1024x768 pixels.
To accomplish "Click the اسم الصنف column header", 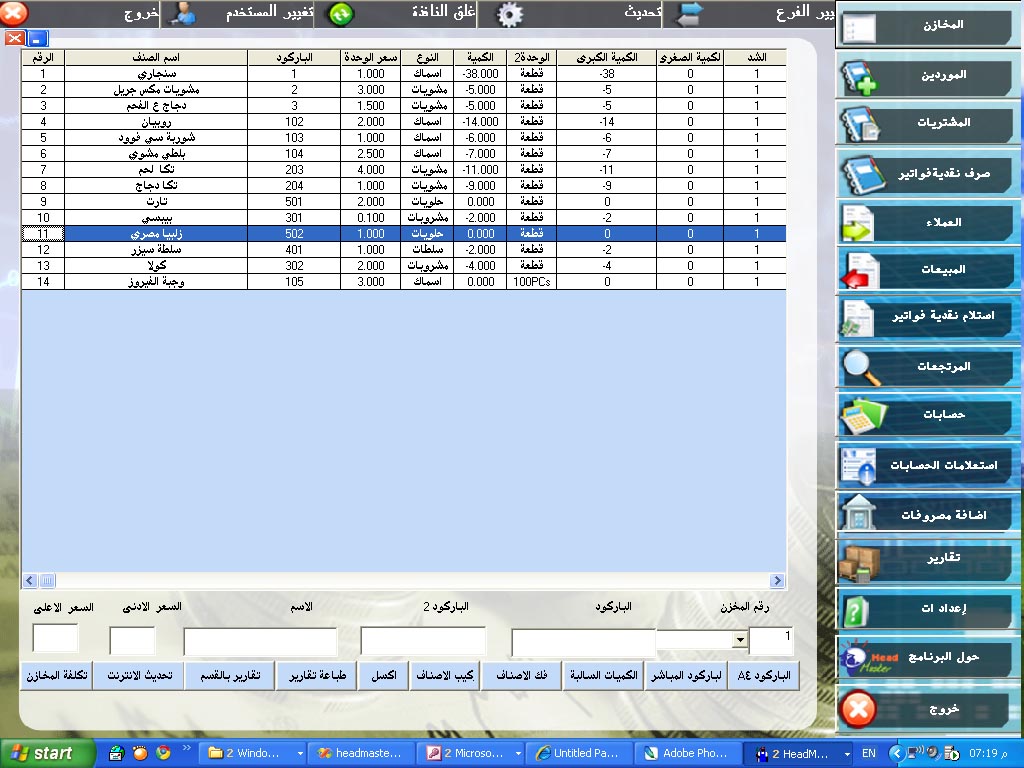I will (156, 58).
